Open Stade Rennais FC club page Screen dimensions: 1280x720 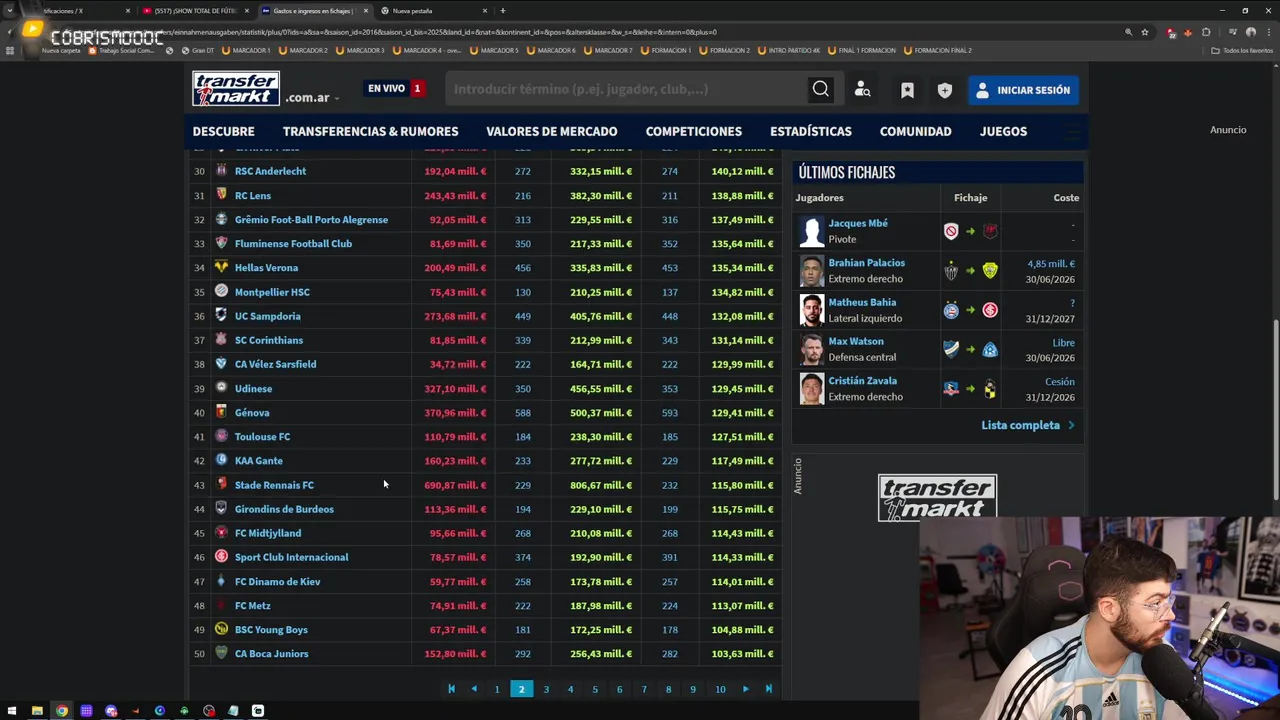(x=274, y=485)
